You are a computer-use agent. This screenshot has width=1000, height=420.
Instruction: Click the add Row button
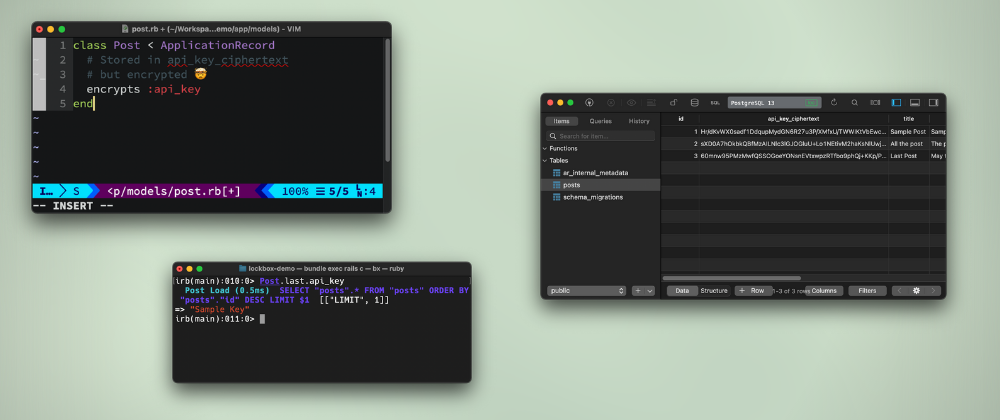coord(754,290)
